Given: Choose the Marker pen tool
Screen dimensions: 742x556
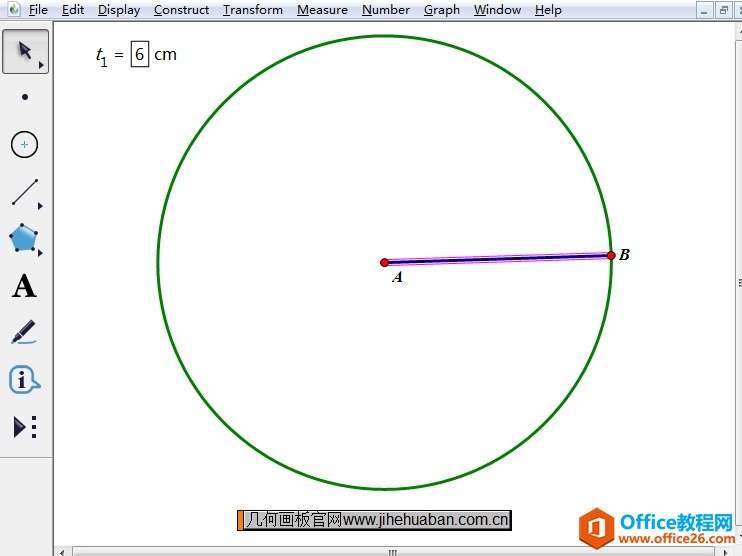Looking at the screenshot, I should pos(24,332).
